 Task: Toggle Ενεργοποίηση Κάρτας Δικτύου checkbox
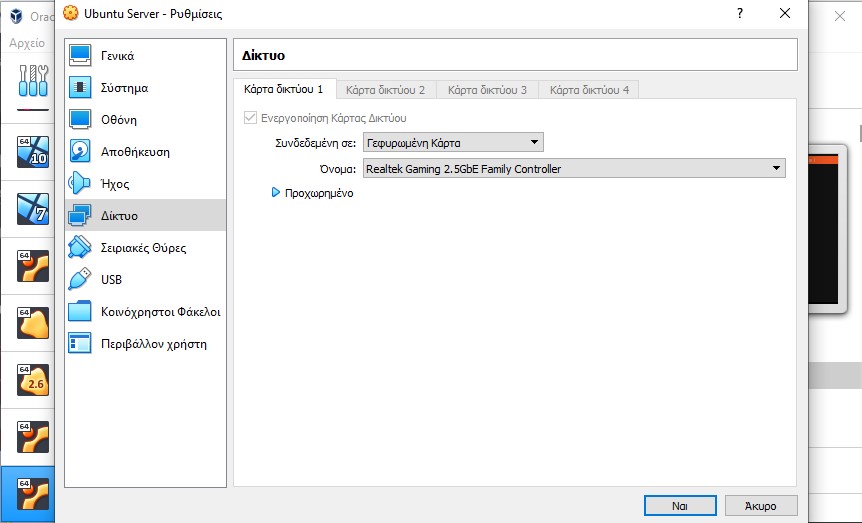(251, 118)
